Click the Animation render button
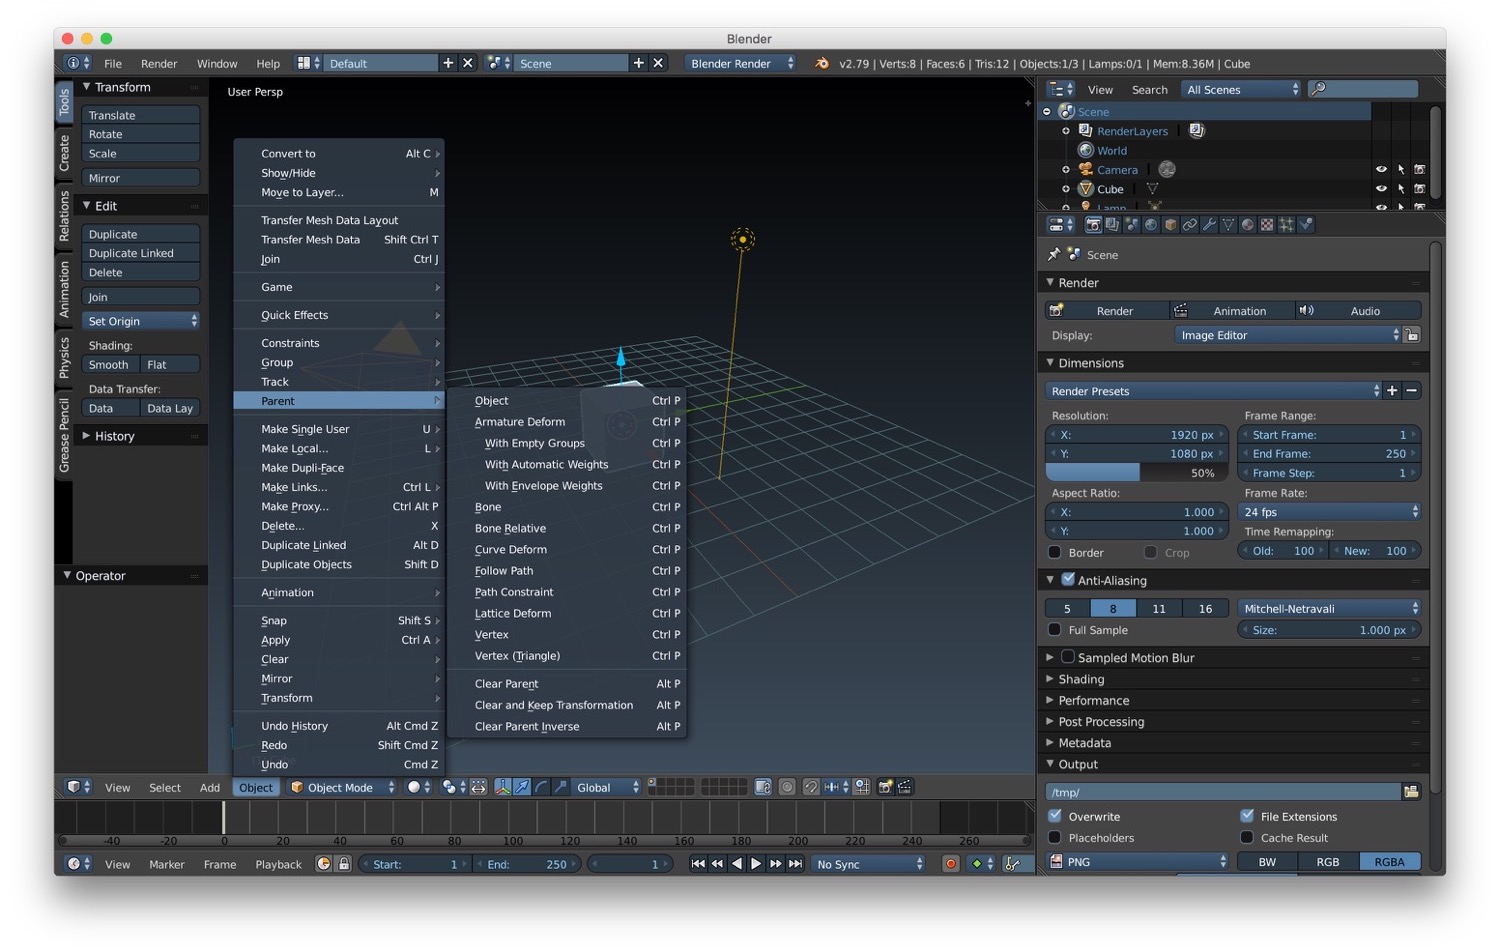Image resolution: width=1500 pixels, height=950 pixels. pos(1232,311)
